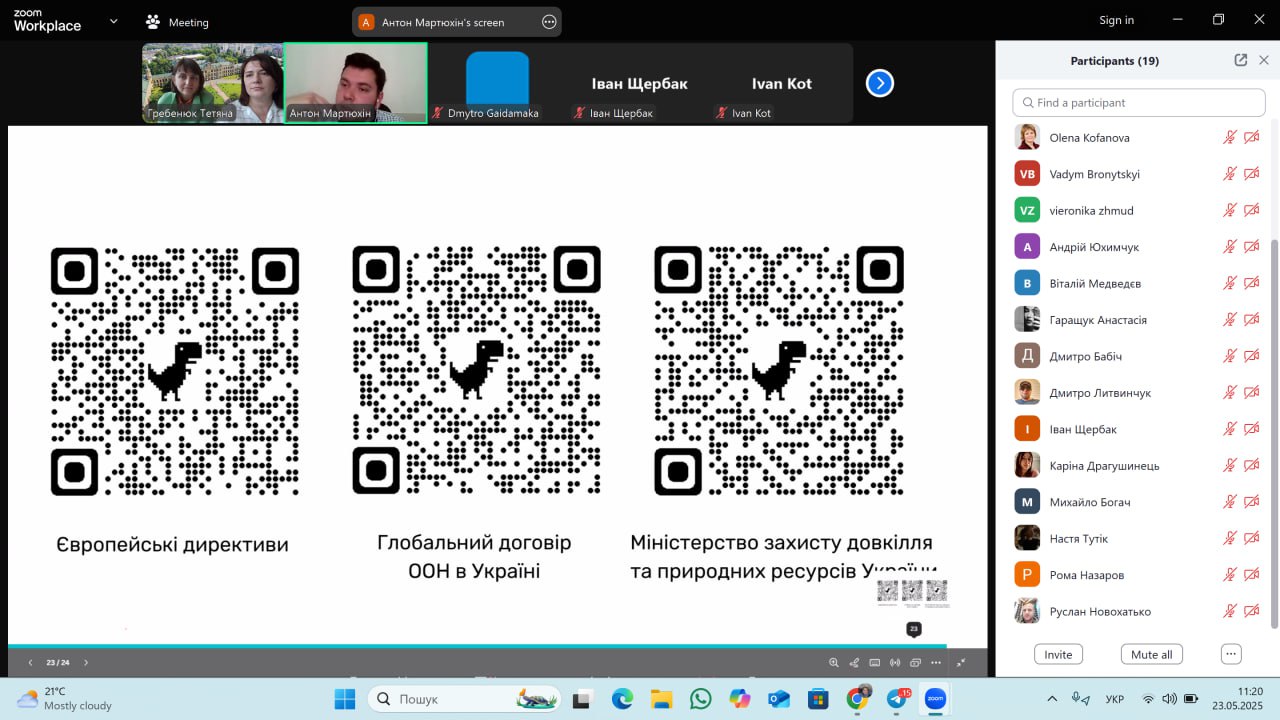Image resolution: width=1280 pixels, height=720 pixels.
Task: Toggle microphone for Olena Kofanova
Action: coord(1230,138)
